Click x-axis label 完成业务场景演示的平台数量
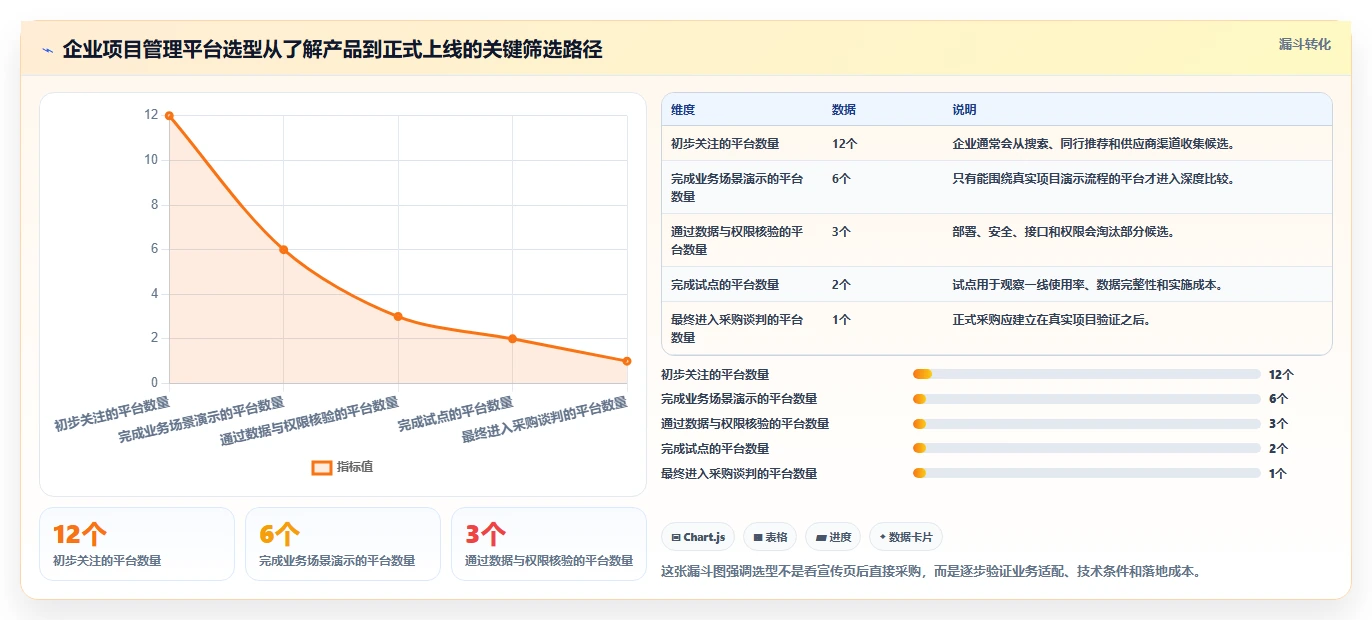The width and height of the screenshot is (1372, 620). (201, 421)
